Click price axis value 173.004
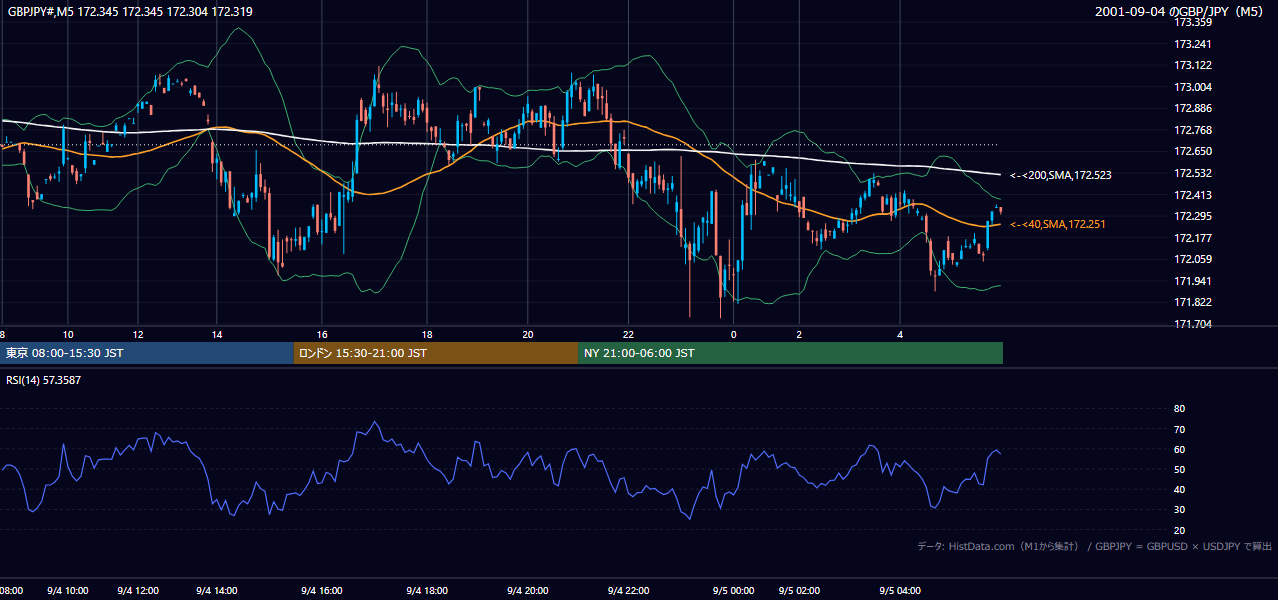The width and height of the screenshot is (1278, 600). click(1193, 87)
